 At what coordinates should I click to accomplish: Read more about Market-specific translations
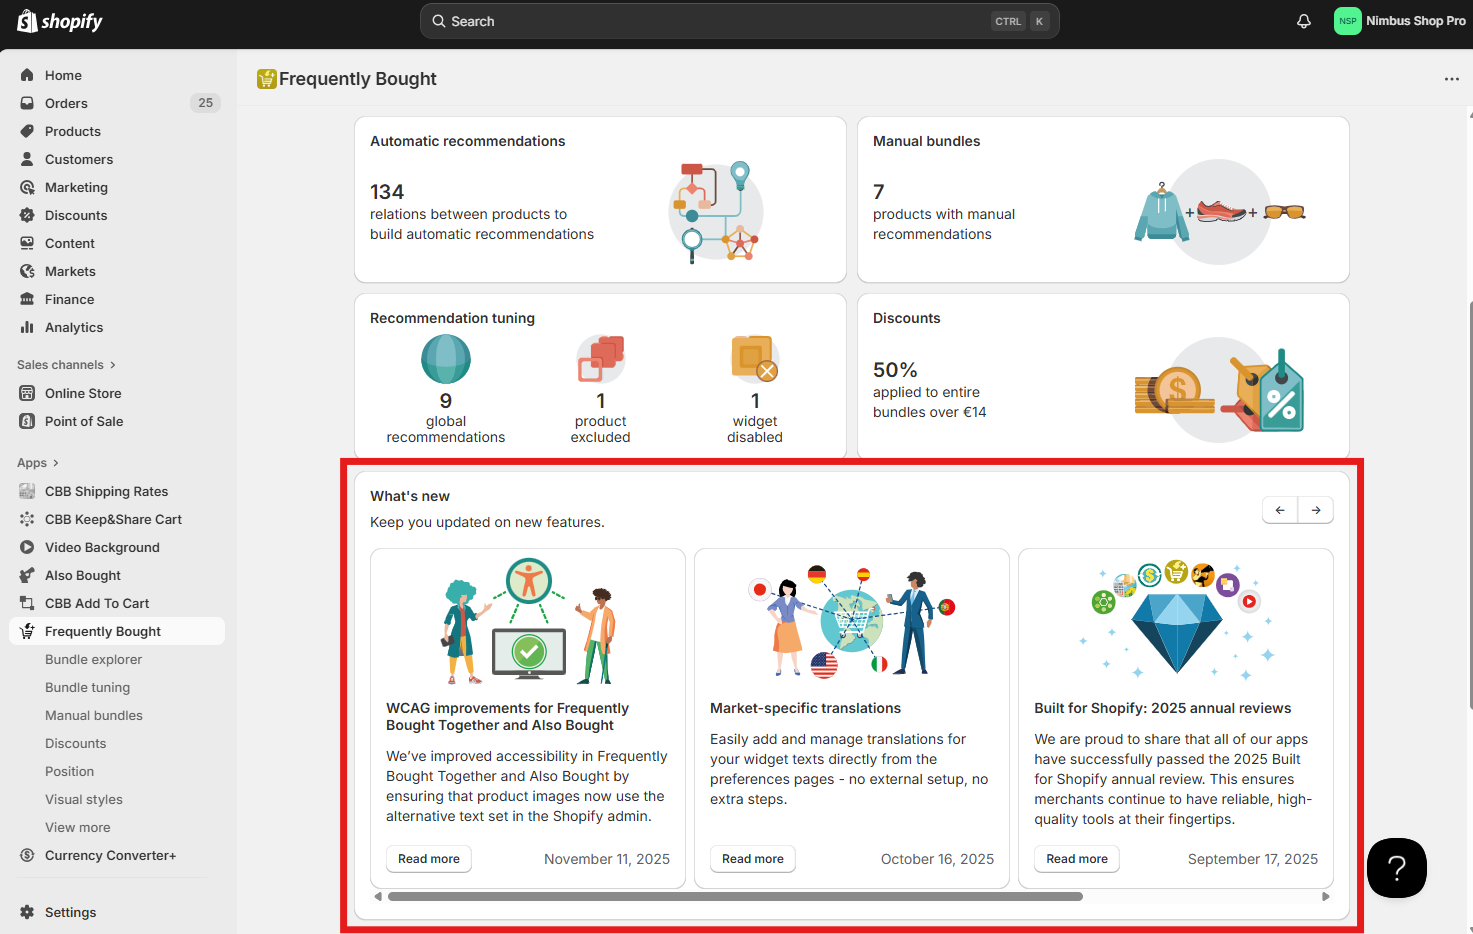[753, 859]
